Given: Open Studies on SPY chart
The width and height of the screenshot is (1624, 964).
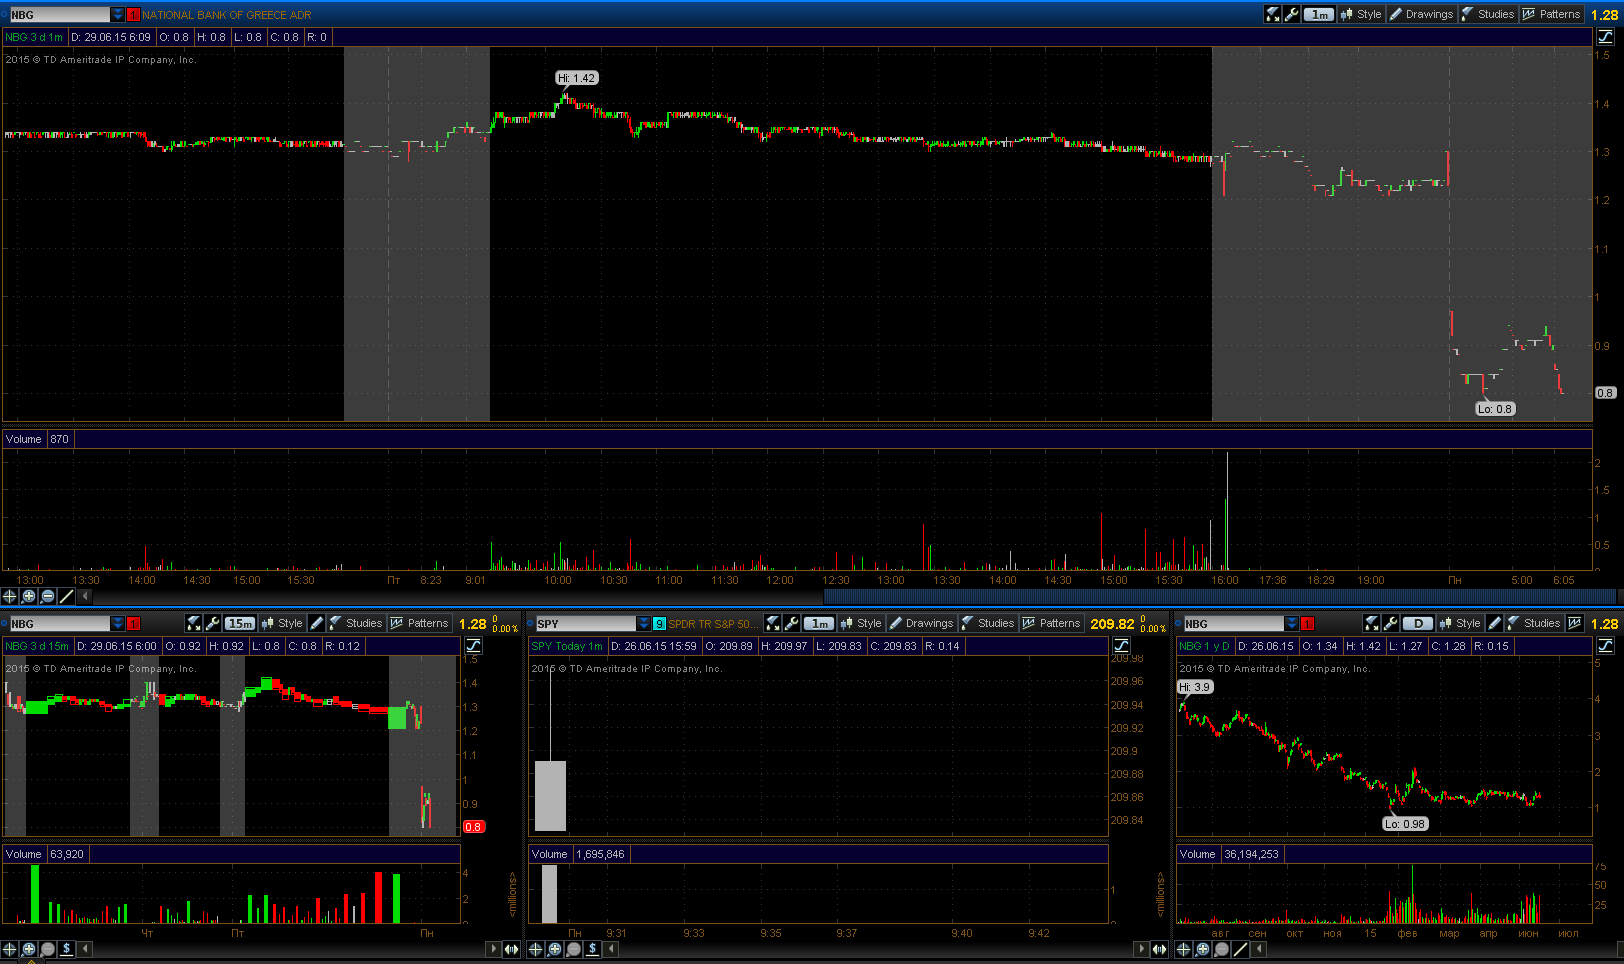Looking at the screenshot, I should [x=988, y=623].
